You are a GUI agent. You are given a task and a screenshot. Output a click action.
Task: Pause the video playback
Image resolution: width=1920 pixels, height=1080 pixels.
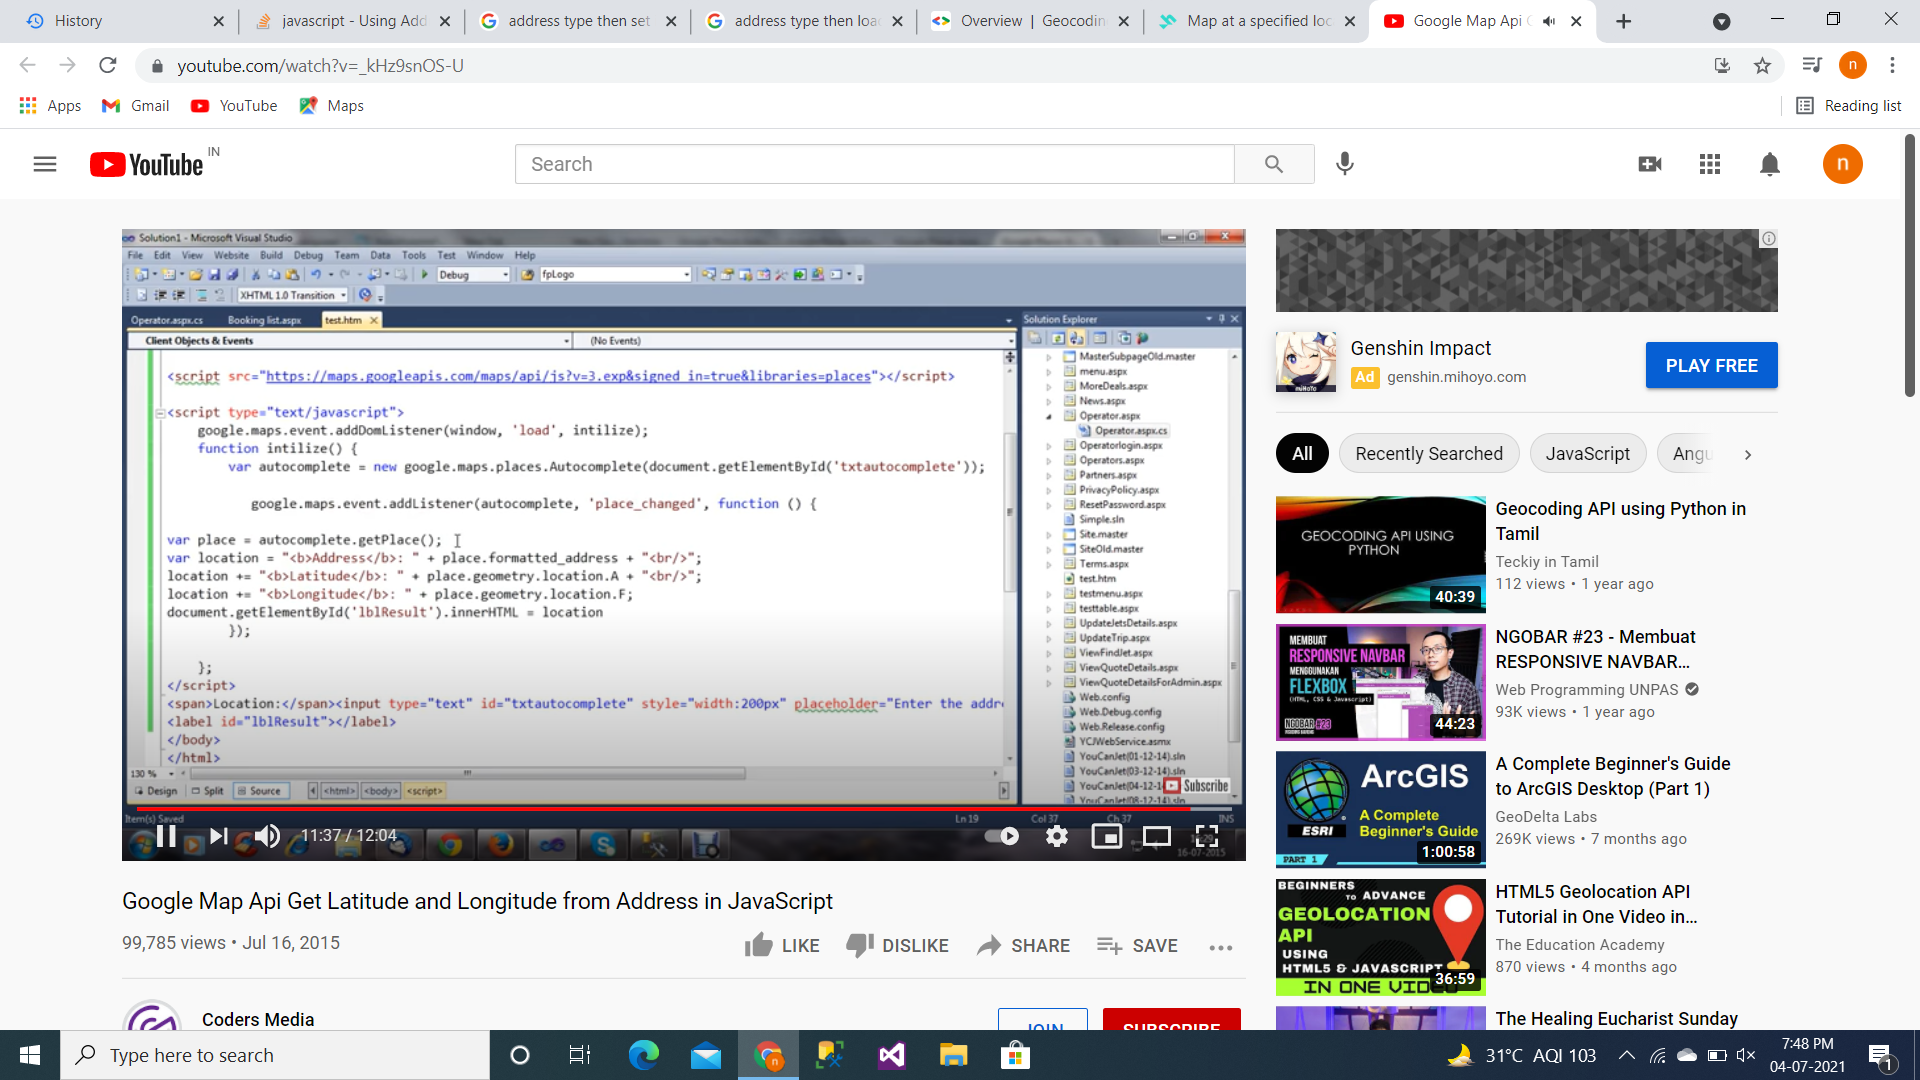pyautogui.click(x=166, y=836)
